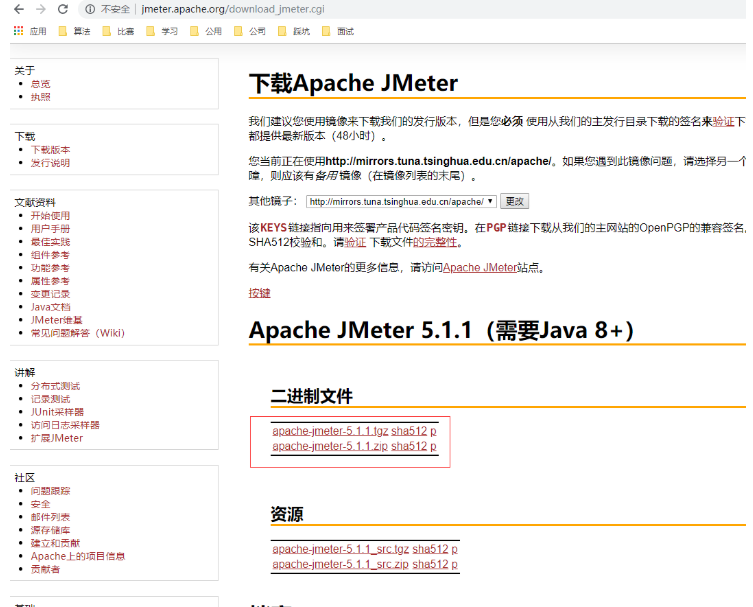
Task: Open the Java文档 link
Action: [x=50, y=307]
